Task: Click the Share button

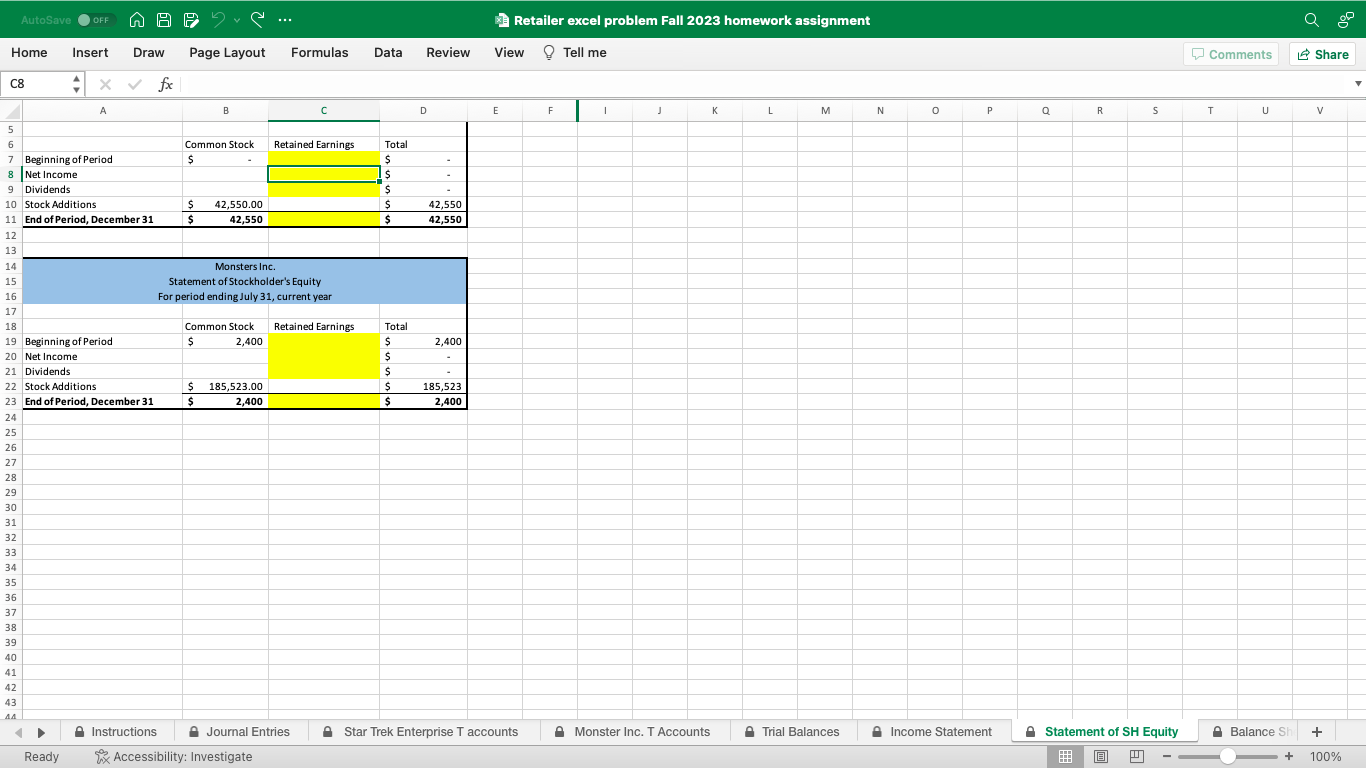Action: (1322, 54)
